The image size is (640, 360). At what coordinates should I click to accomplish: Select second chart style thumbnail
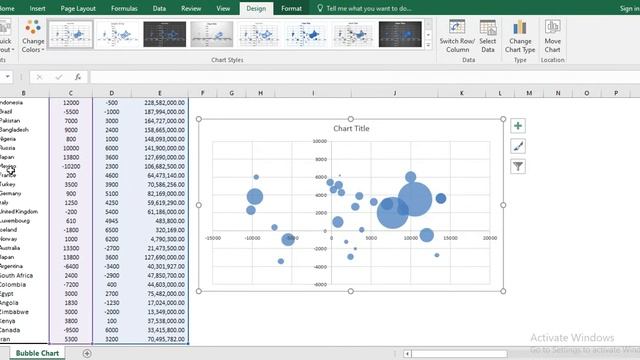pos(118,34)
